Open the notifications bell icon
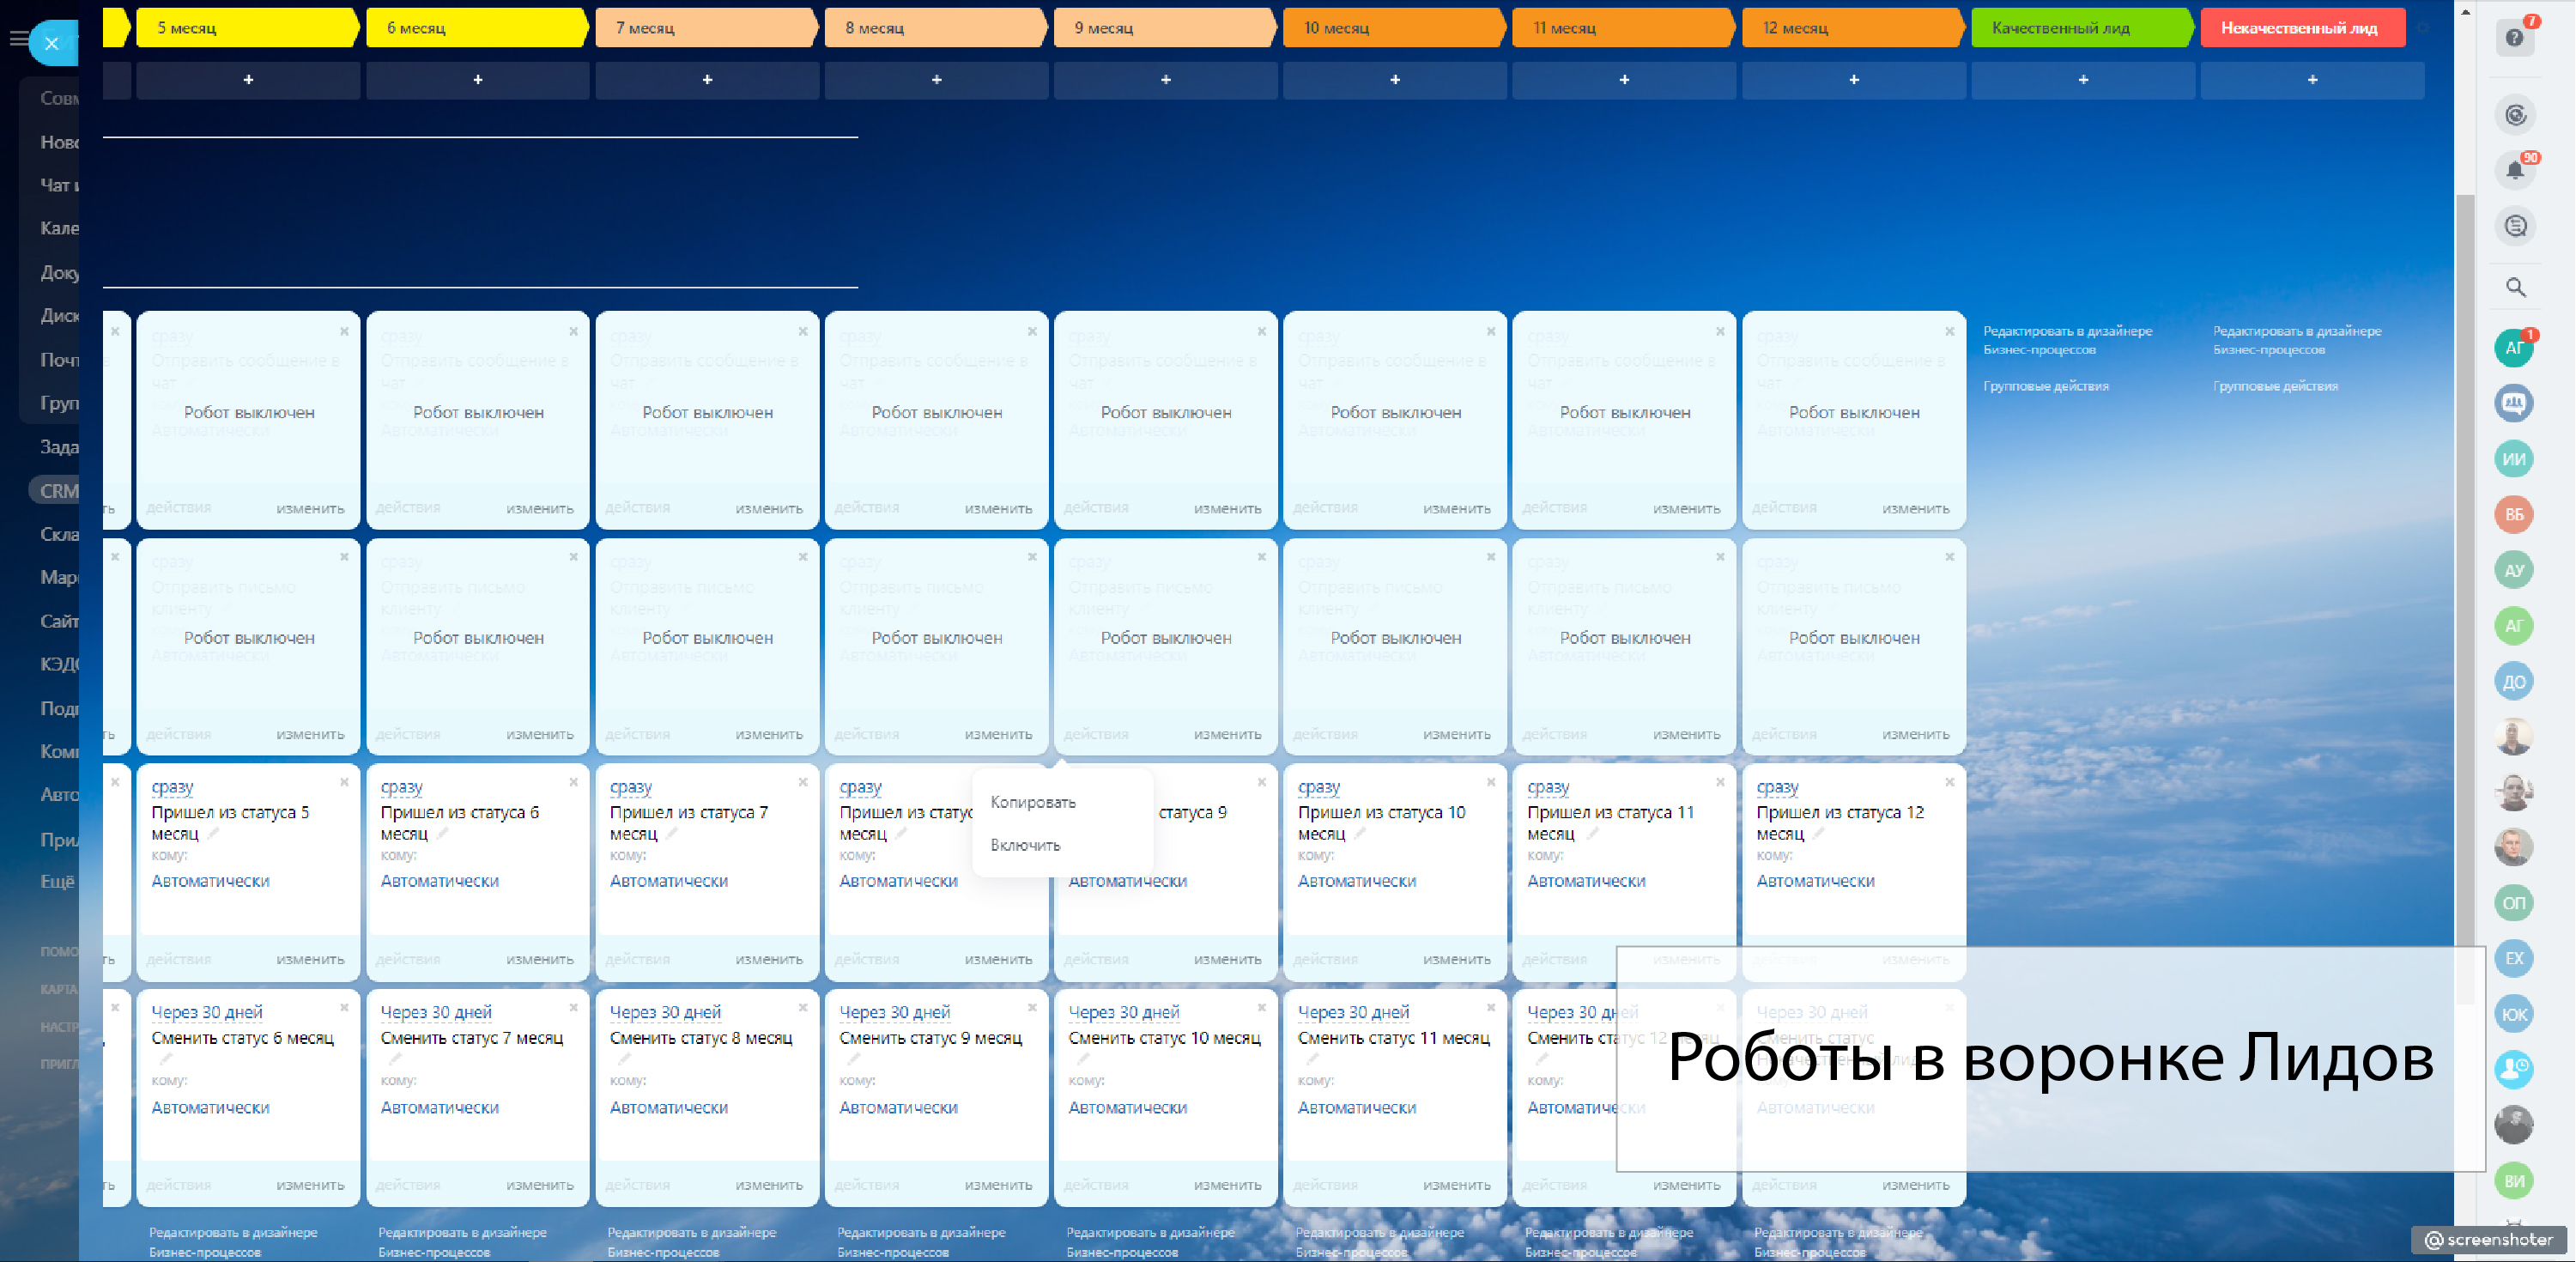This screenshot has width=2576, height=1262. click(2514, 171)
